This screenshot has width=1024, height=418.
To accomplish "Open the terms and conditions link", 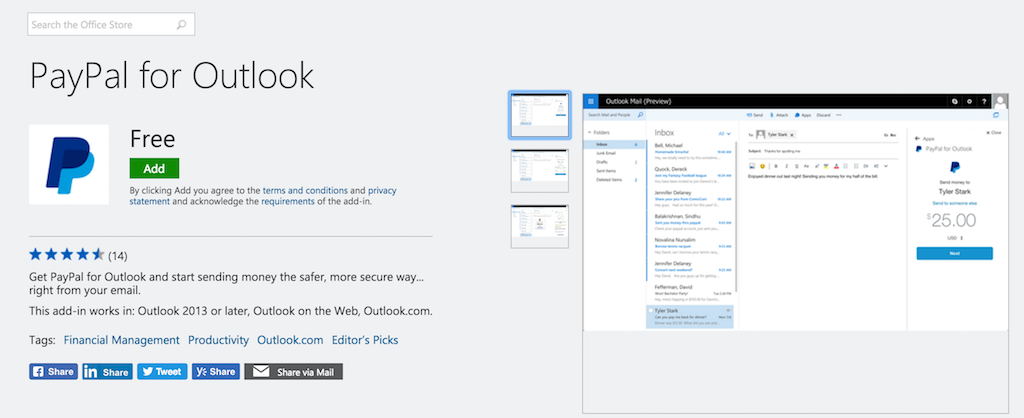I will pos(305,191).
